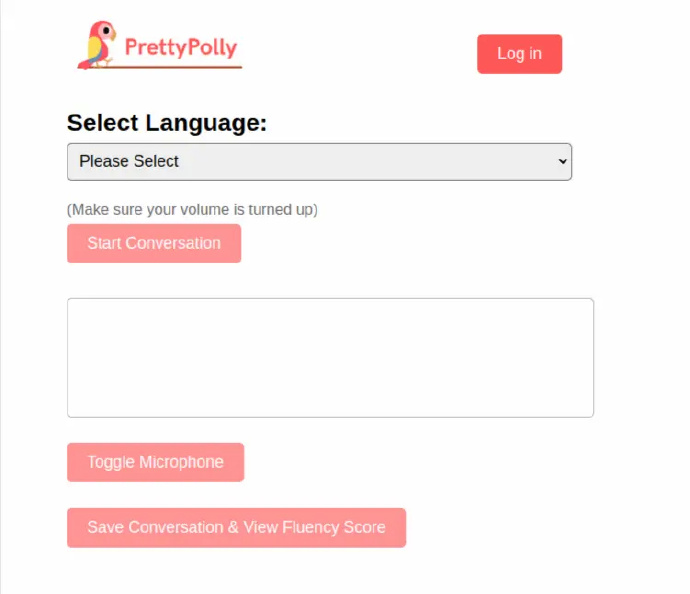Click the Microphone word on toggle button
Image resolution: width=690 pixels, height=594 pixels.
click(181, 462)
